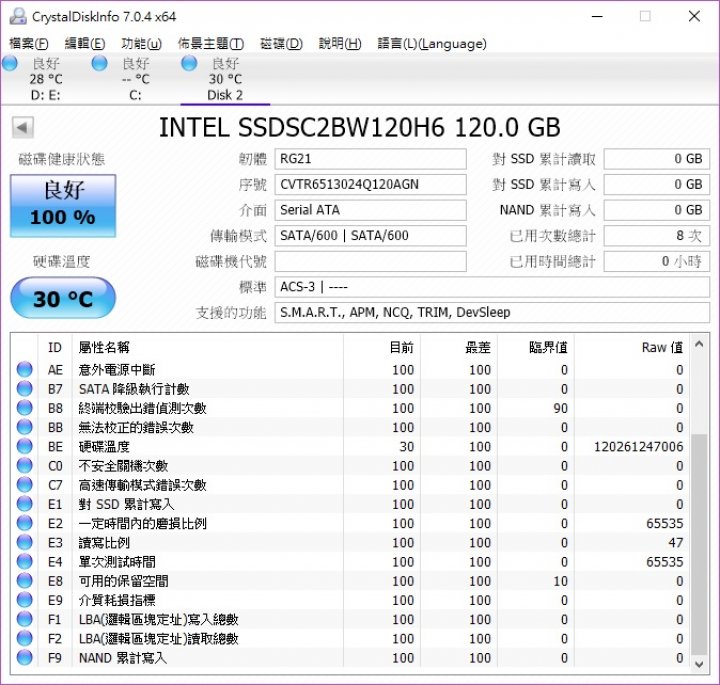Click status orb for attribute F9

point(24,658)
